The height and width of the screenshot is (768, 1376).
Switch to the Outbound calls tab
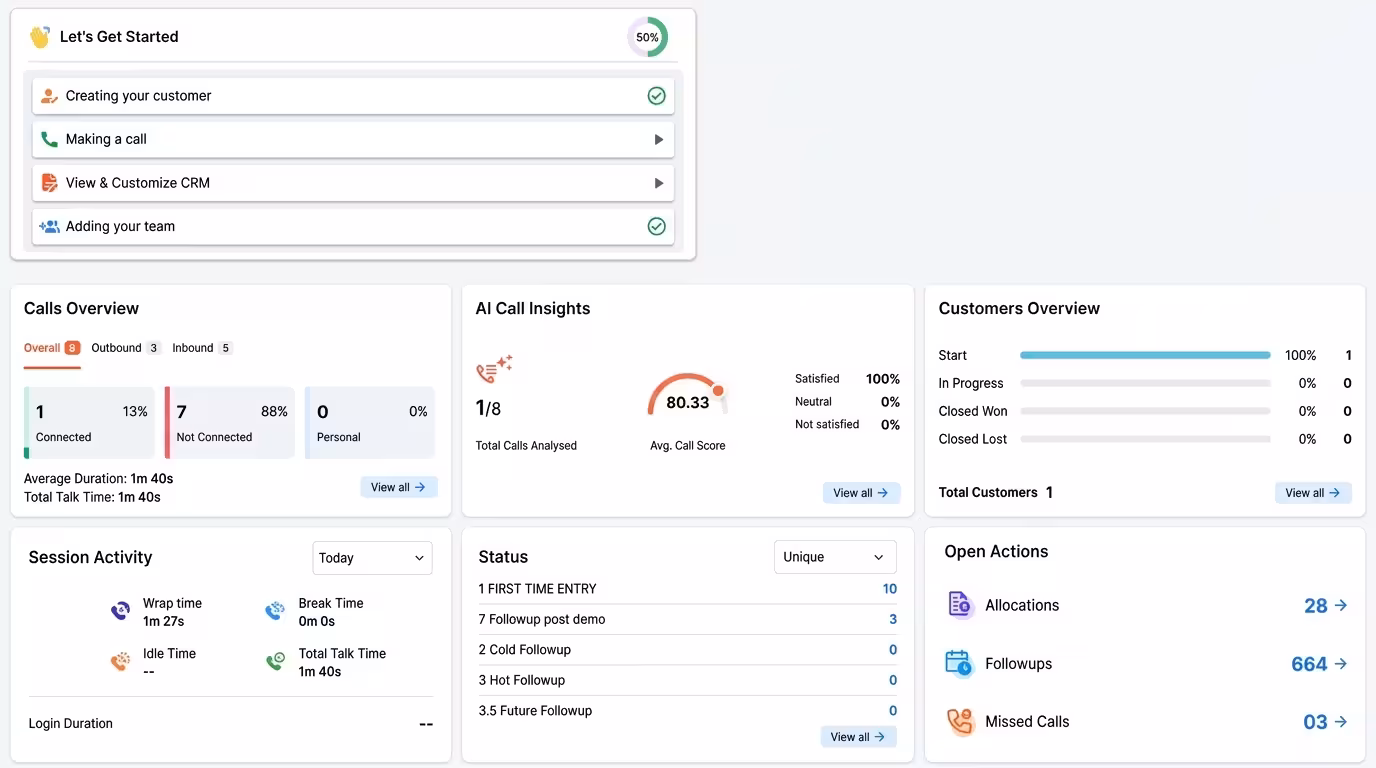126,348
